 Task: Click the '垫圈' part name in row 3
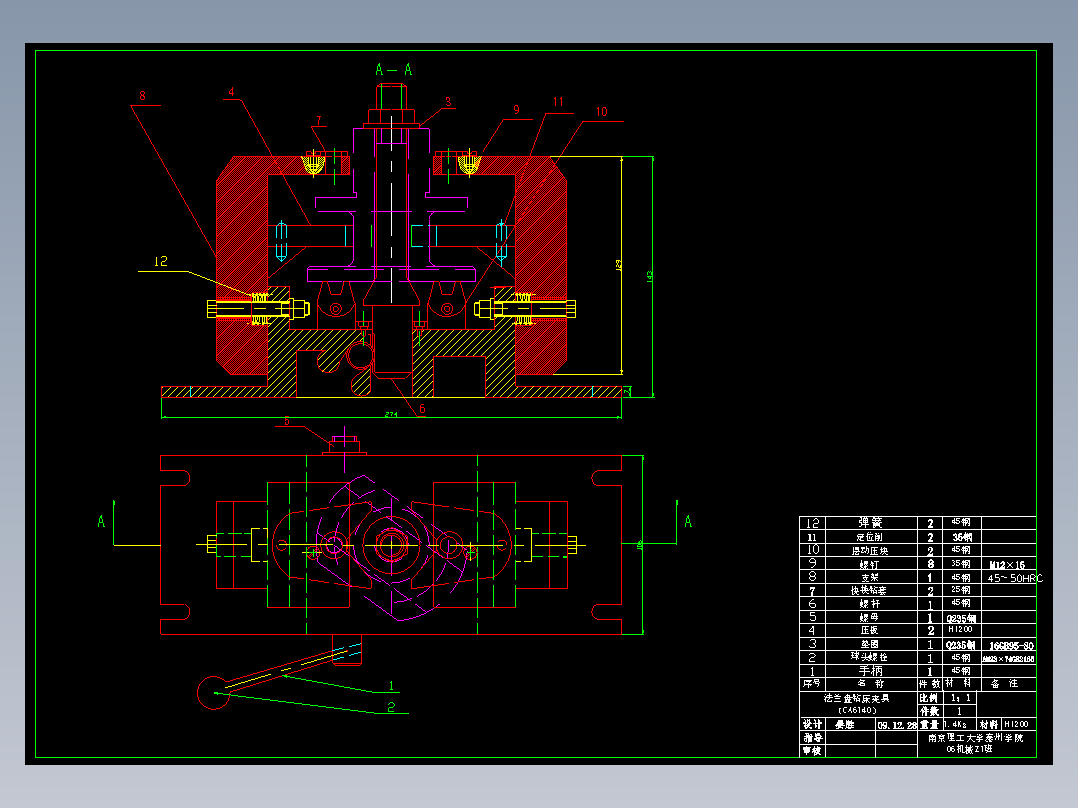[x=870, y=644]
